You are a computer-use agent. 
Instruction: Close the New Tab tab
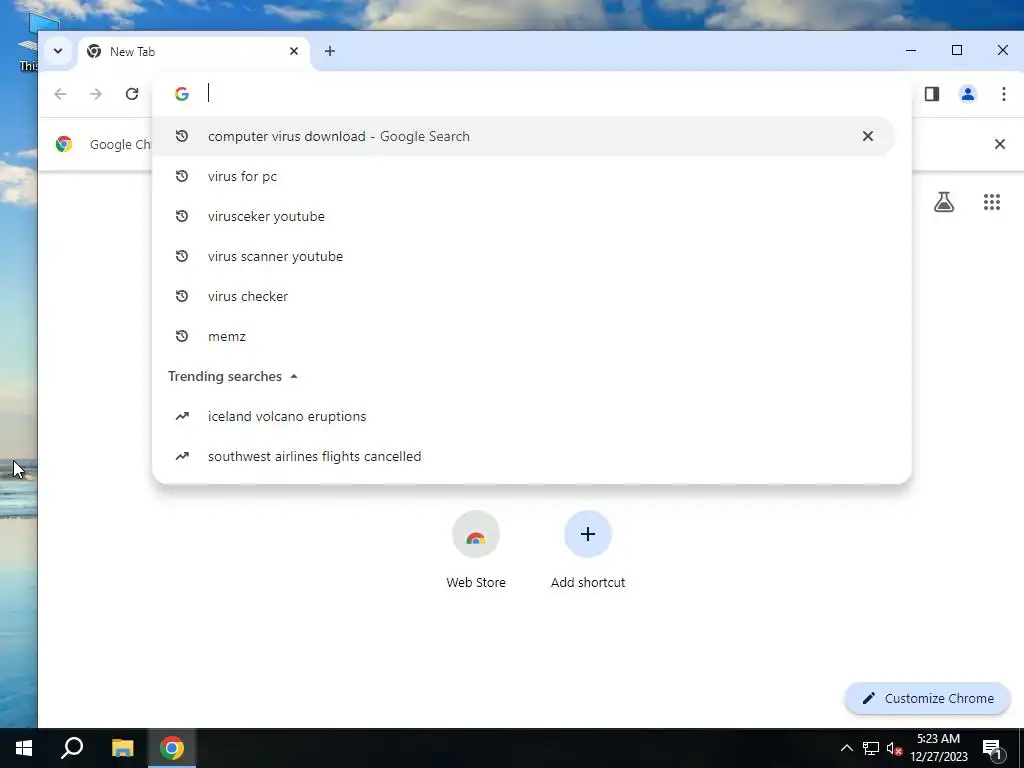[294, 51]
